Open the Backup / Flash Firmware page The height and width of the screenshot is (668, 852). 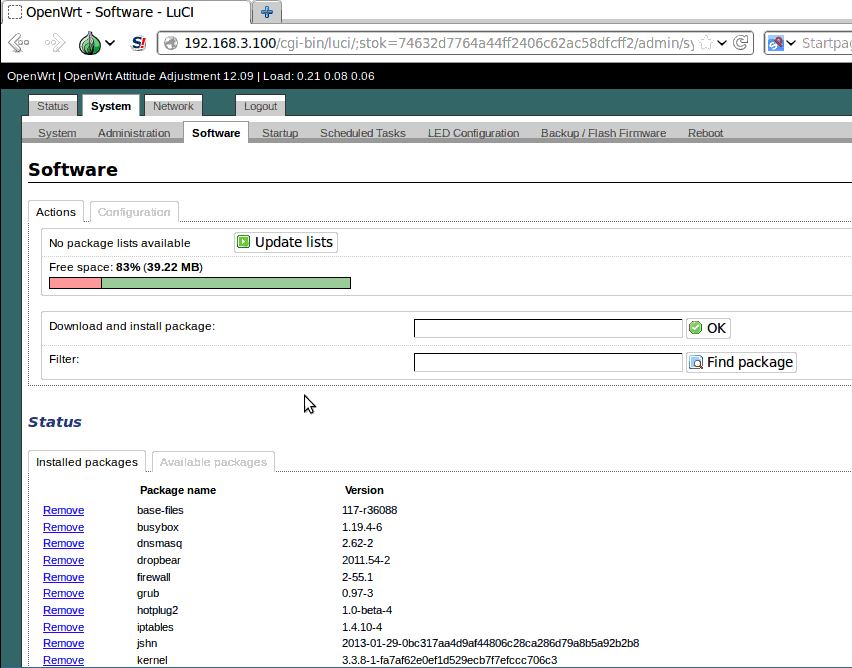(603, 132)
